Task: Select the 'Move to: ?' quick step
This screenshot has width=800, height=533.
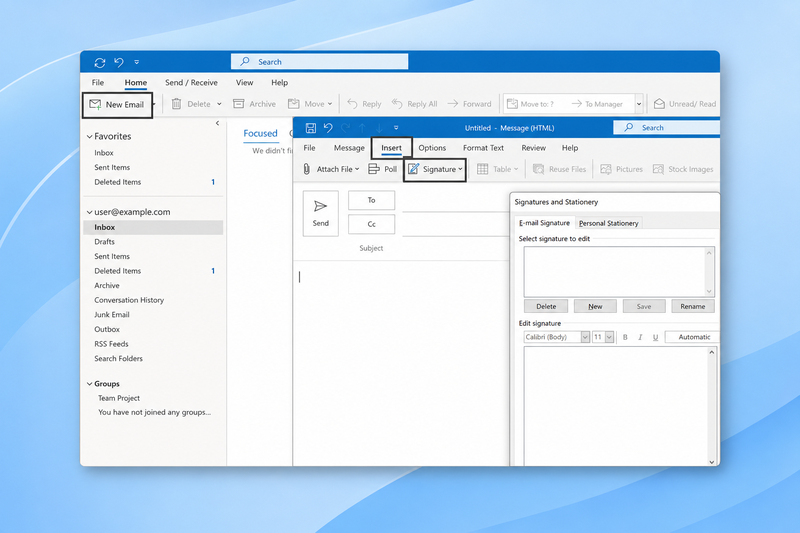Action: (531, 104)
